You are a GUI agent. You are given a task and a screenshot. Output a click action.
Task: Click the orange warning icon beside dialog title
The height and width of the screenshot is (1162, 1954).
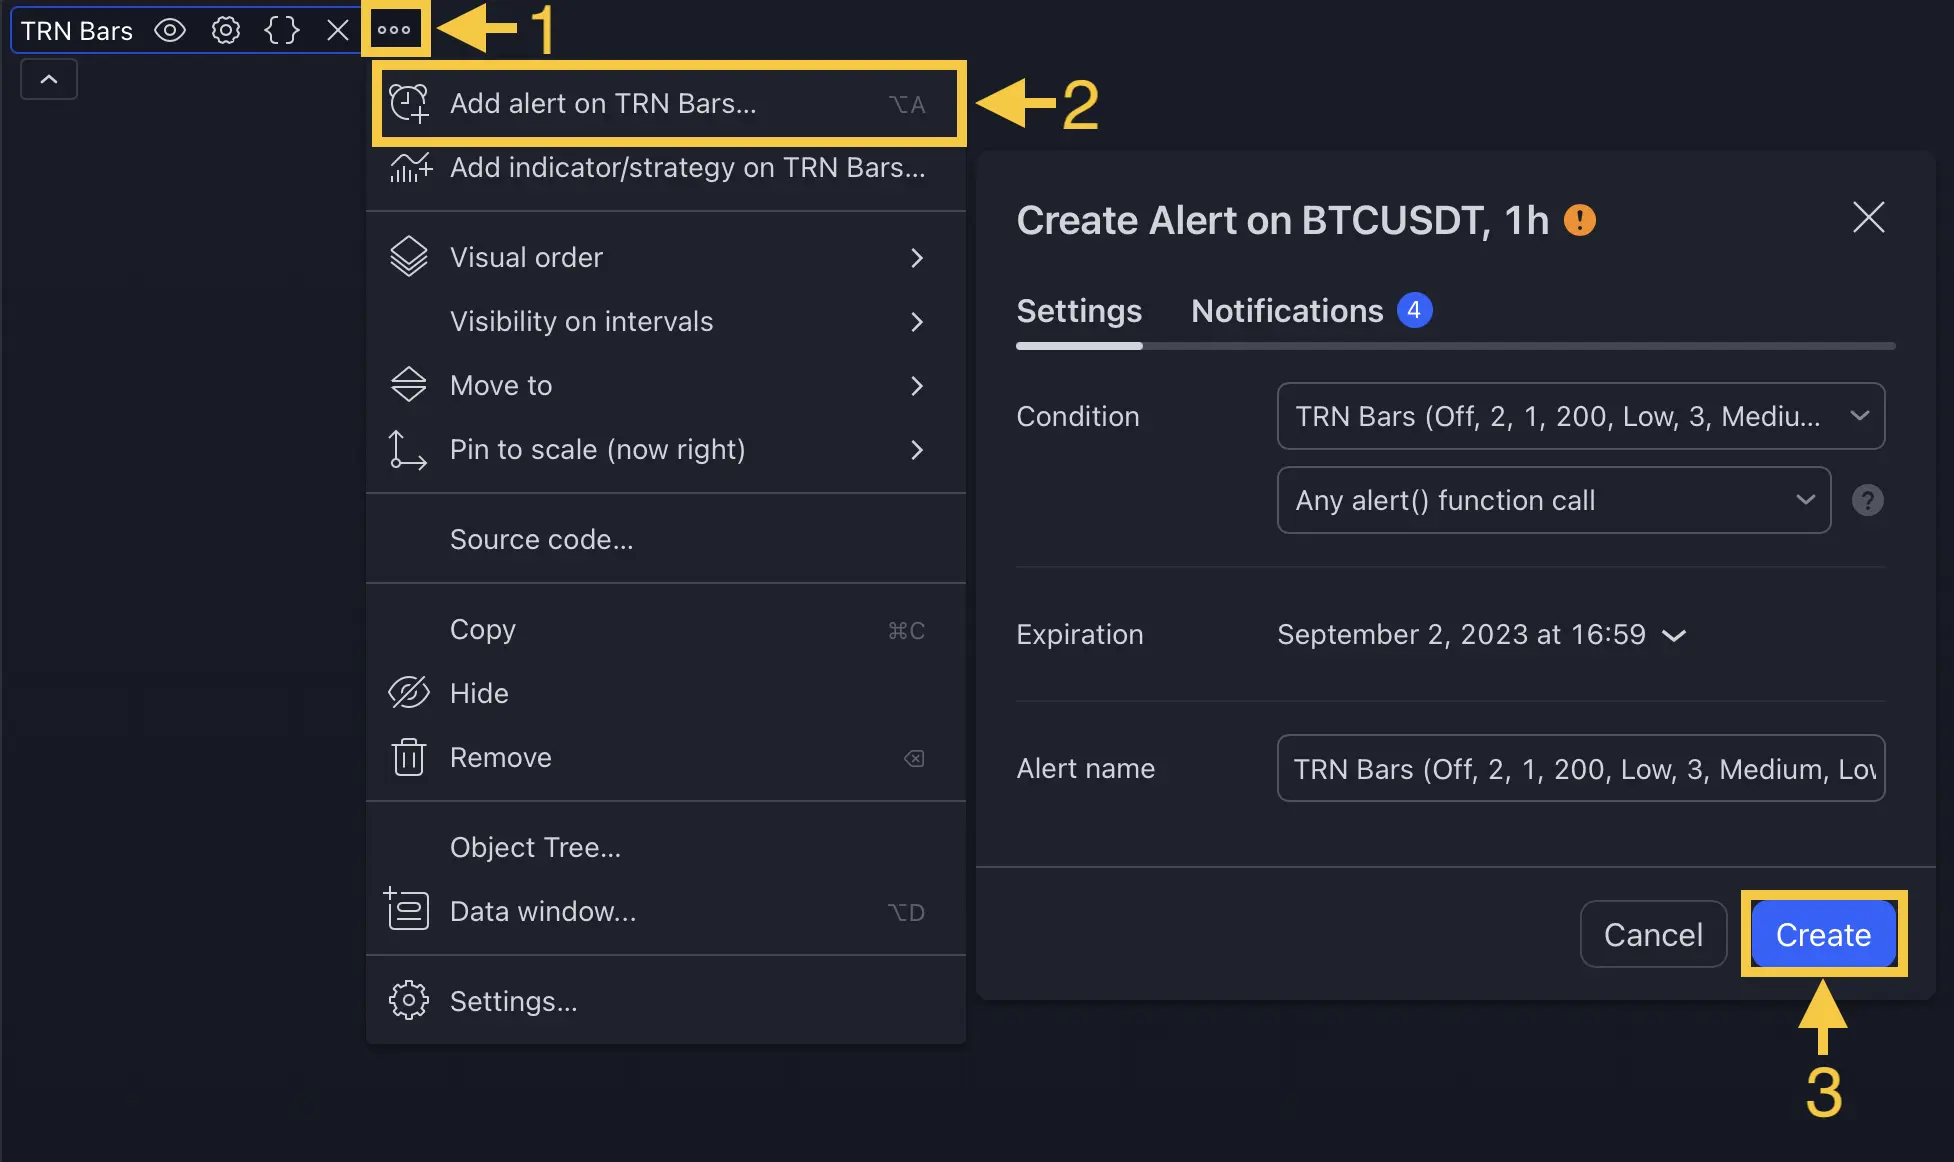point(1580,220)
